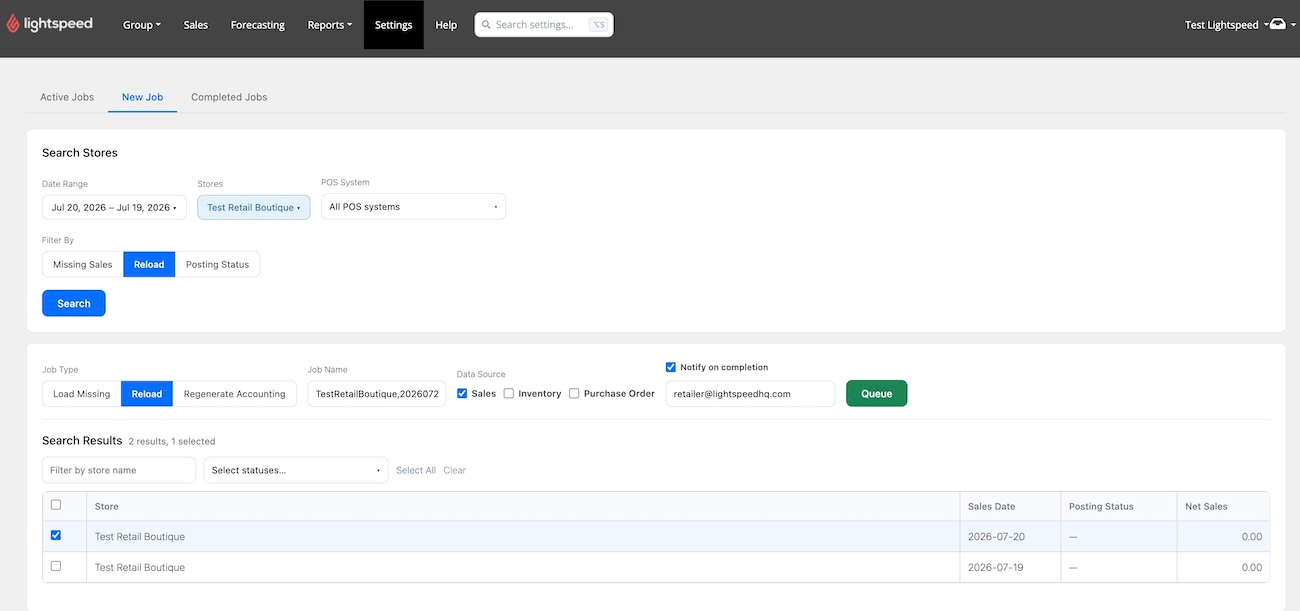
Task: Click the Filter by store name field
Action: 119,470
